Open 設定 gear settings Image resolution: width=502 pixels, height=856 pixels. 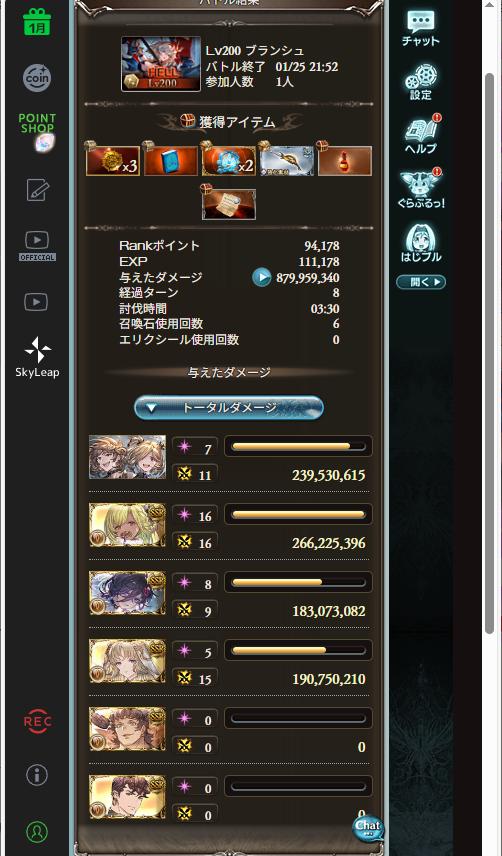(420, 82)
